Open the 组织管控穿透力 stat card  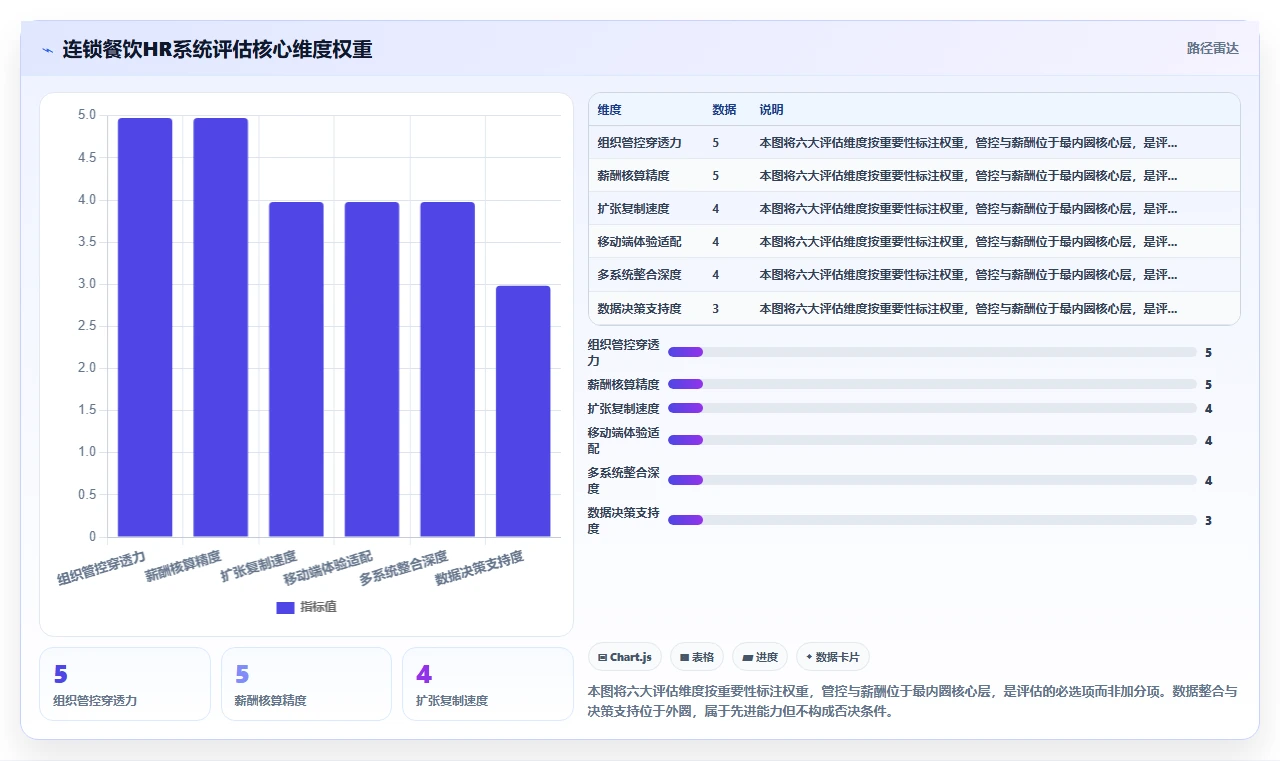125,684
